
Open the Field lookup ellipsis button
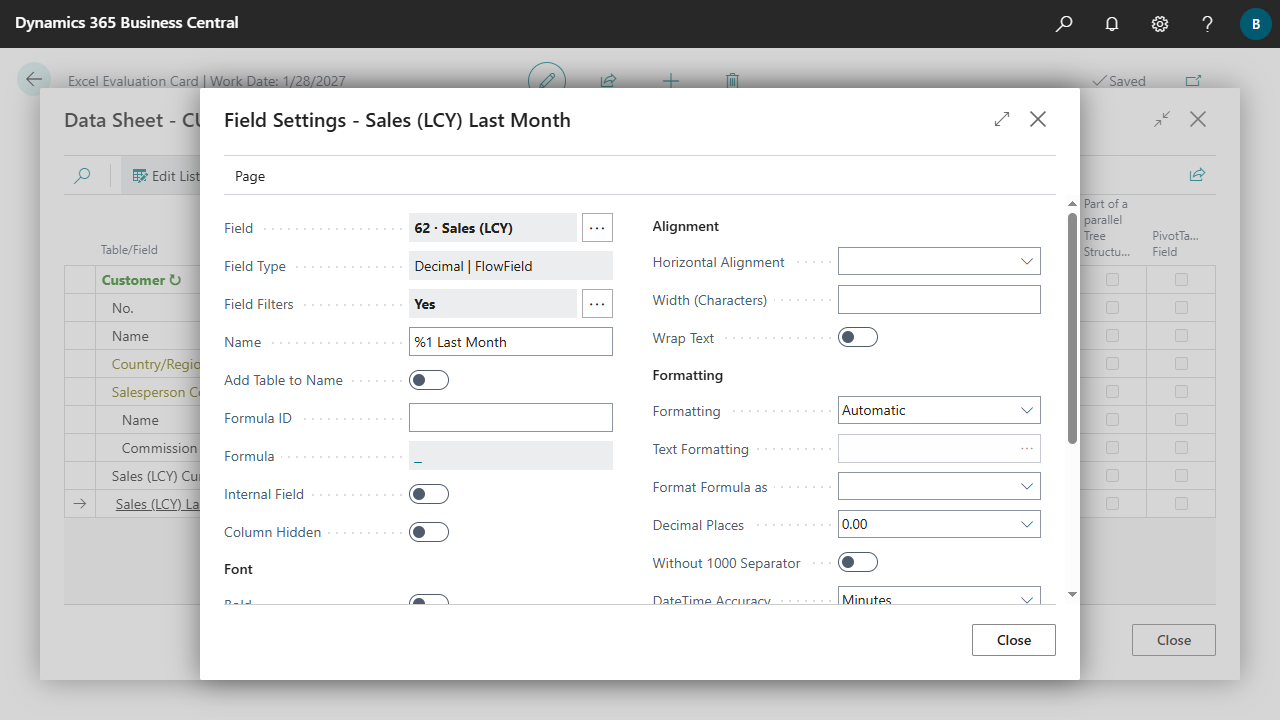pos(597,228)
